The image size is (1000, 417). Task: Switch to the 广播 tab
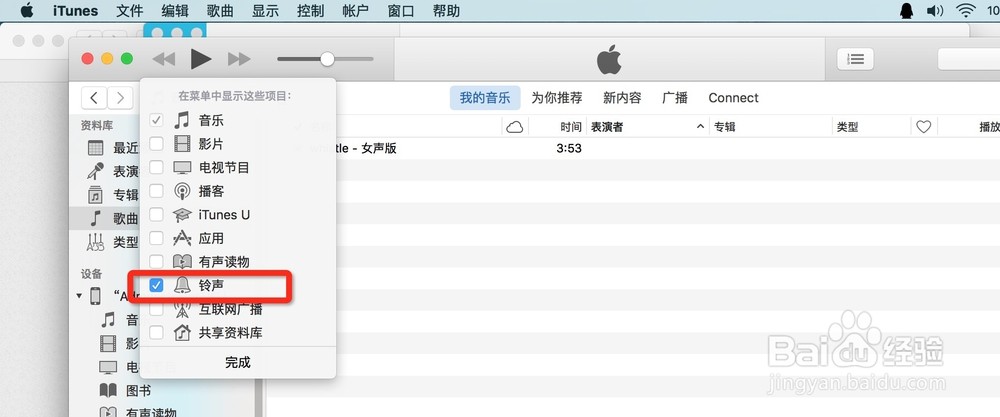(x=675, y=98)
